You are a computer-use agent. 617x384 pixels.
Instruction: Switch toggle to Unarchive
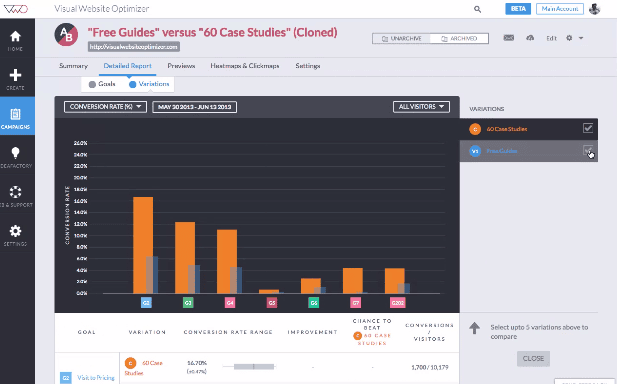401,39
